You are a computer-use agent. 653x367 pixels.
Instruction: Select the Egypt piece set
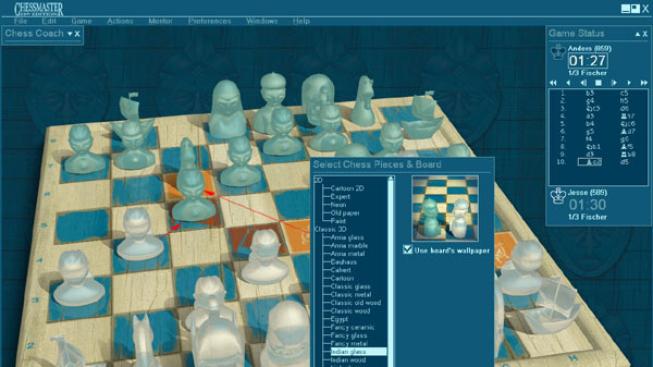click(339, 319)
